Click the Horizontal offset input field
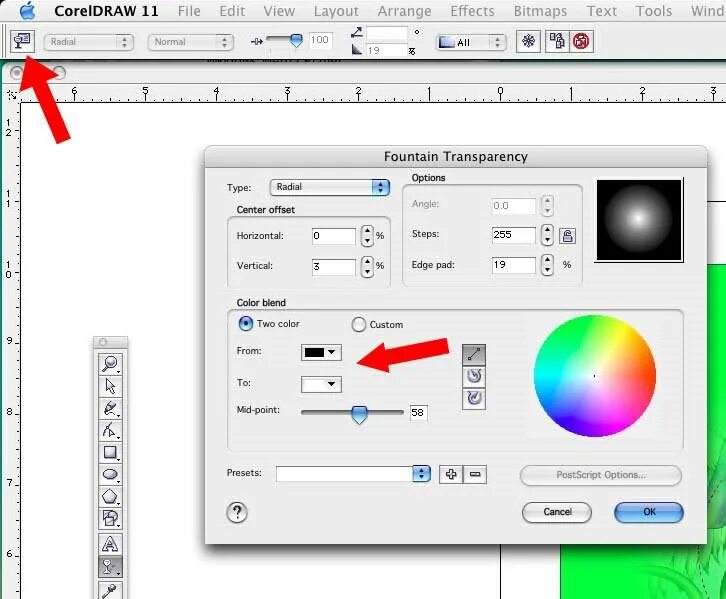 [x=334, y=236]
